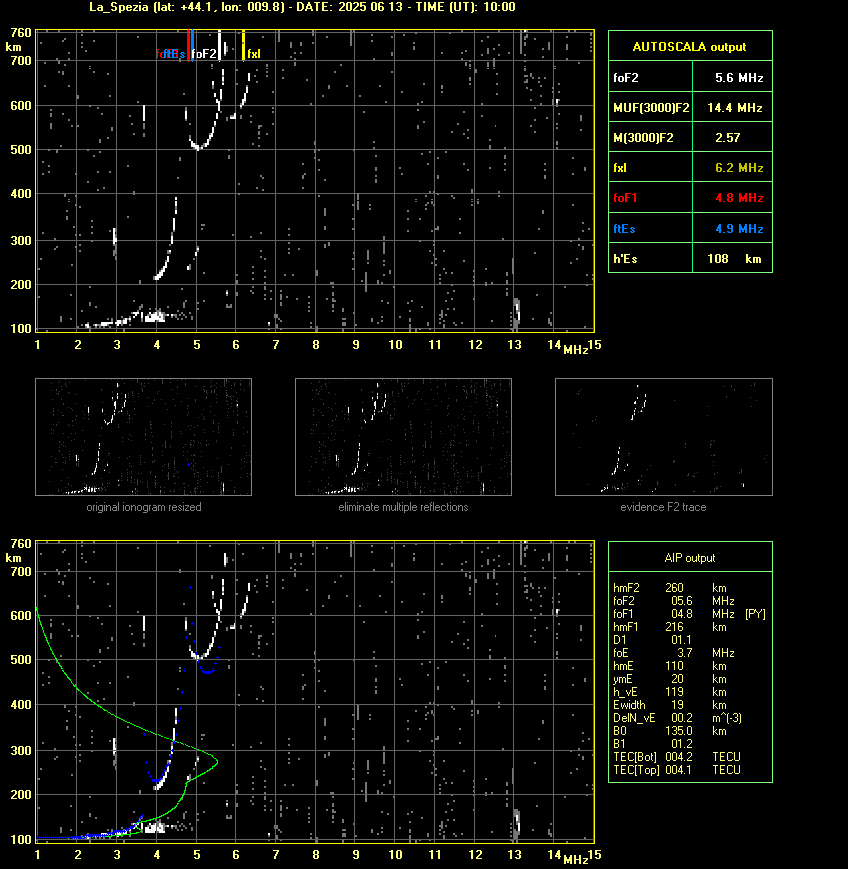The height and width of the screenshot is (869, 848).
Task: Click the 'eliminate multiple reflections' caption
Action: [x=403, y=507]
